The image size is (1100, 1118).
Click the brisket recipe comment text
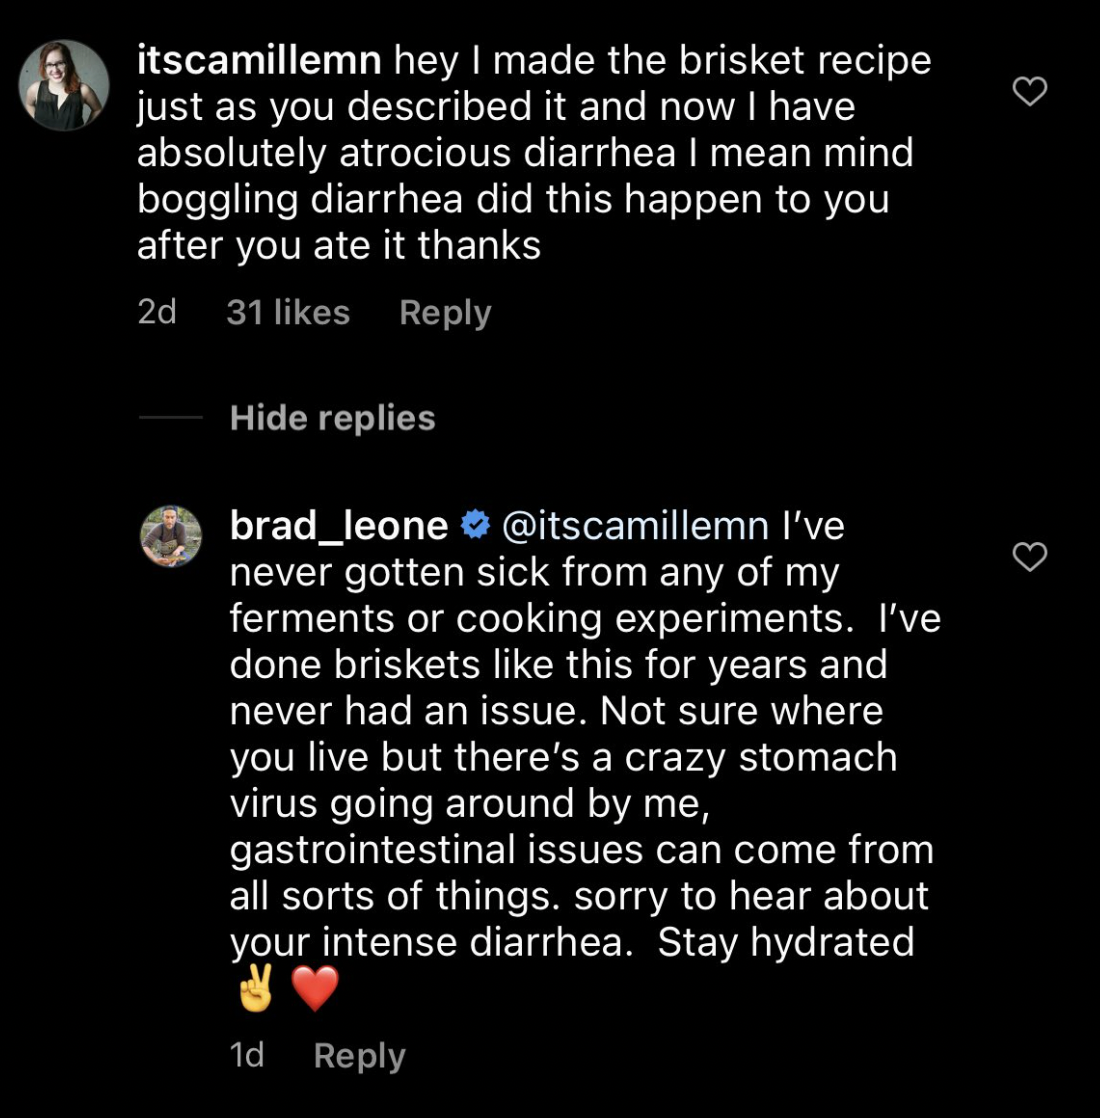525,153
